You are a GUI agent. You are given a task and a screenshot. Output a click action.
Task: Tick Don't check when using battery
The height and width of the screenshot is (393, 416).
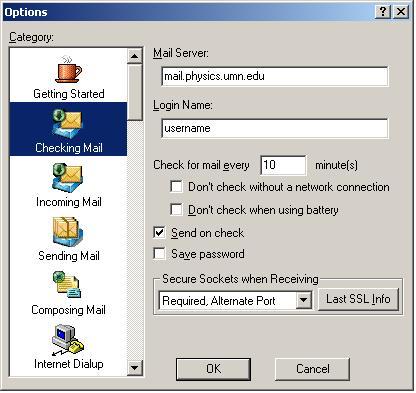pyautogui.click(x=176, y=210)
